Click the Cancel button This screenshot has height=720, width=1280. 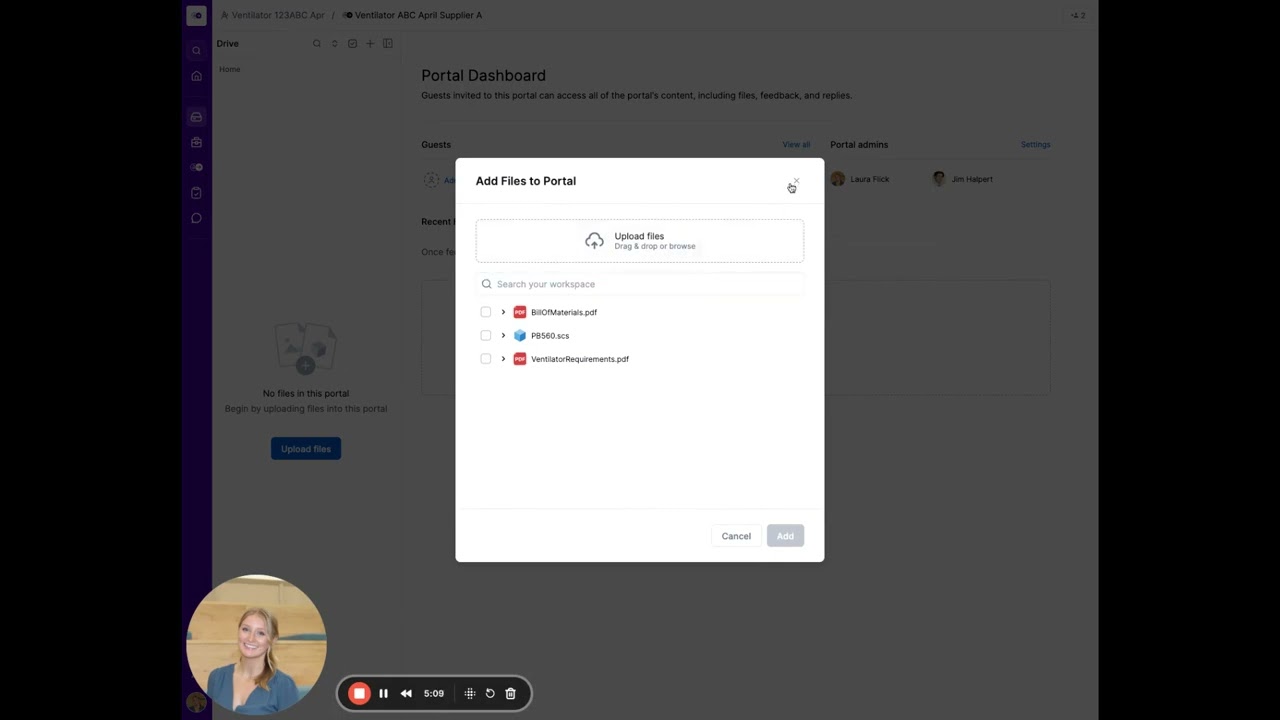coord(736,536)
